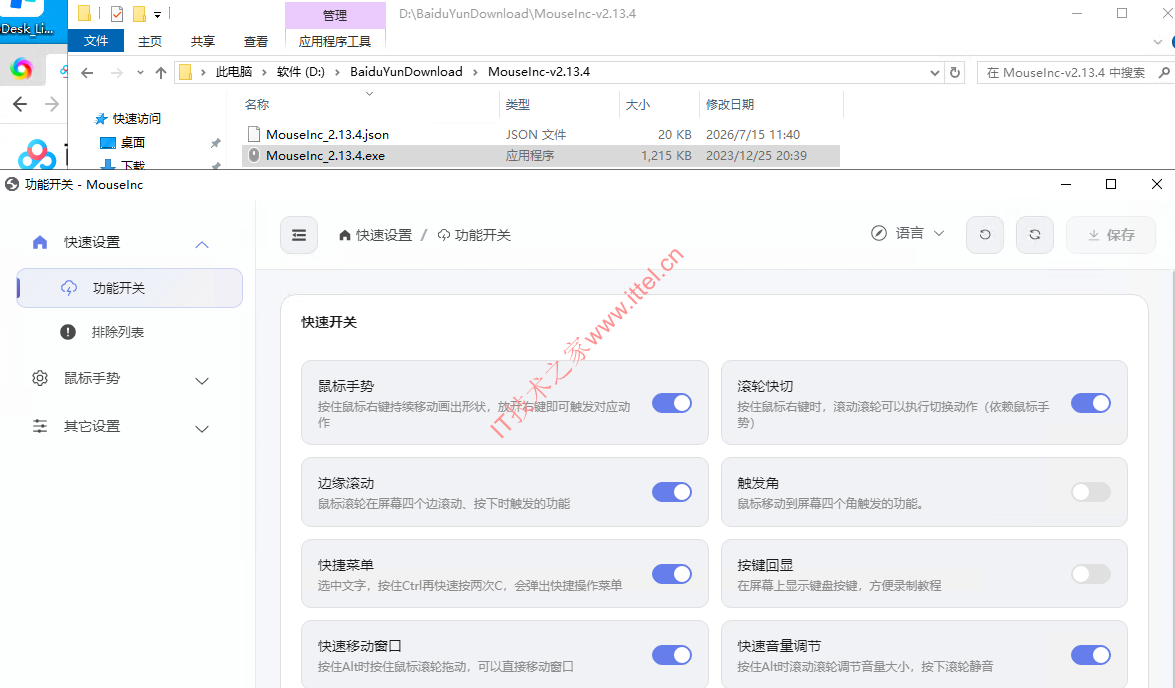This screenshot has height=688, width=1175.
Task: Click the search magnifier in Explorer
Action: point(1164,73)
